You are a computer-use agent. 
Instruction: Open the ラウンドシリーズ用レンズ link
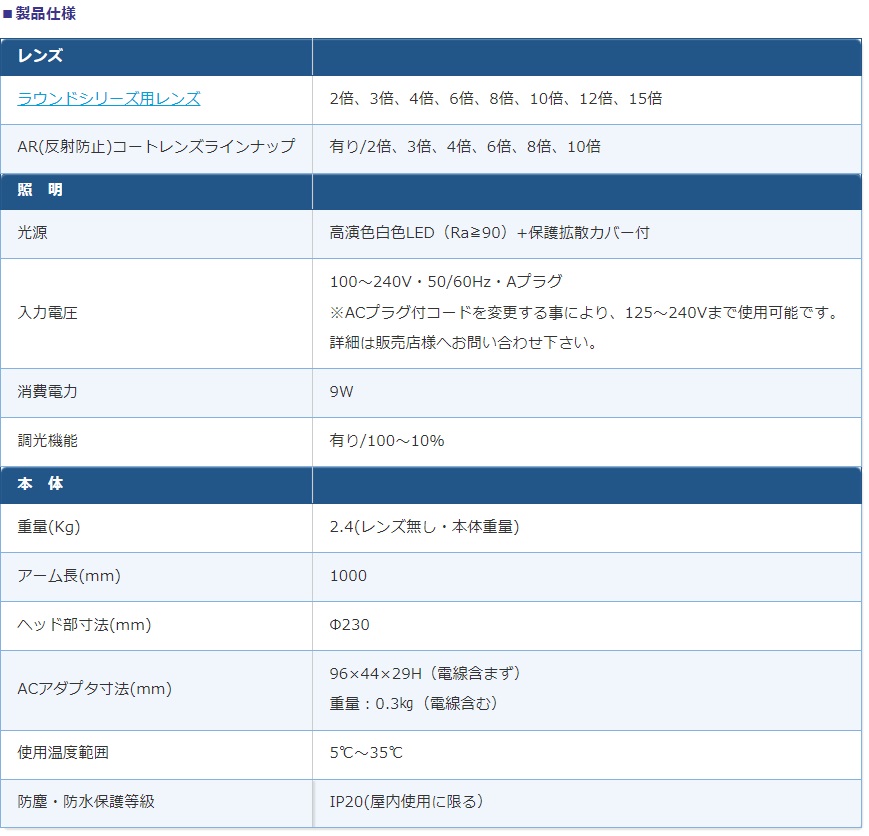pos(109,99)
